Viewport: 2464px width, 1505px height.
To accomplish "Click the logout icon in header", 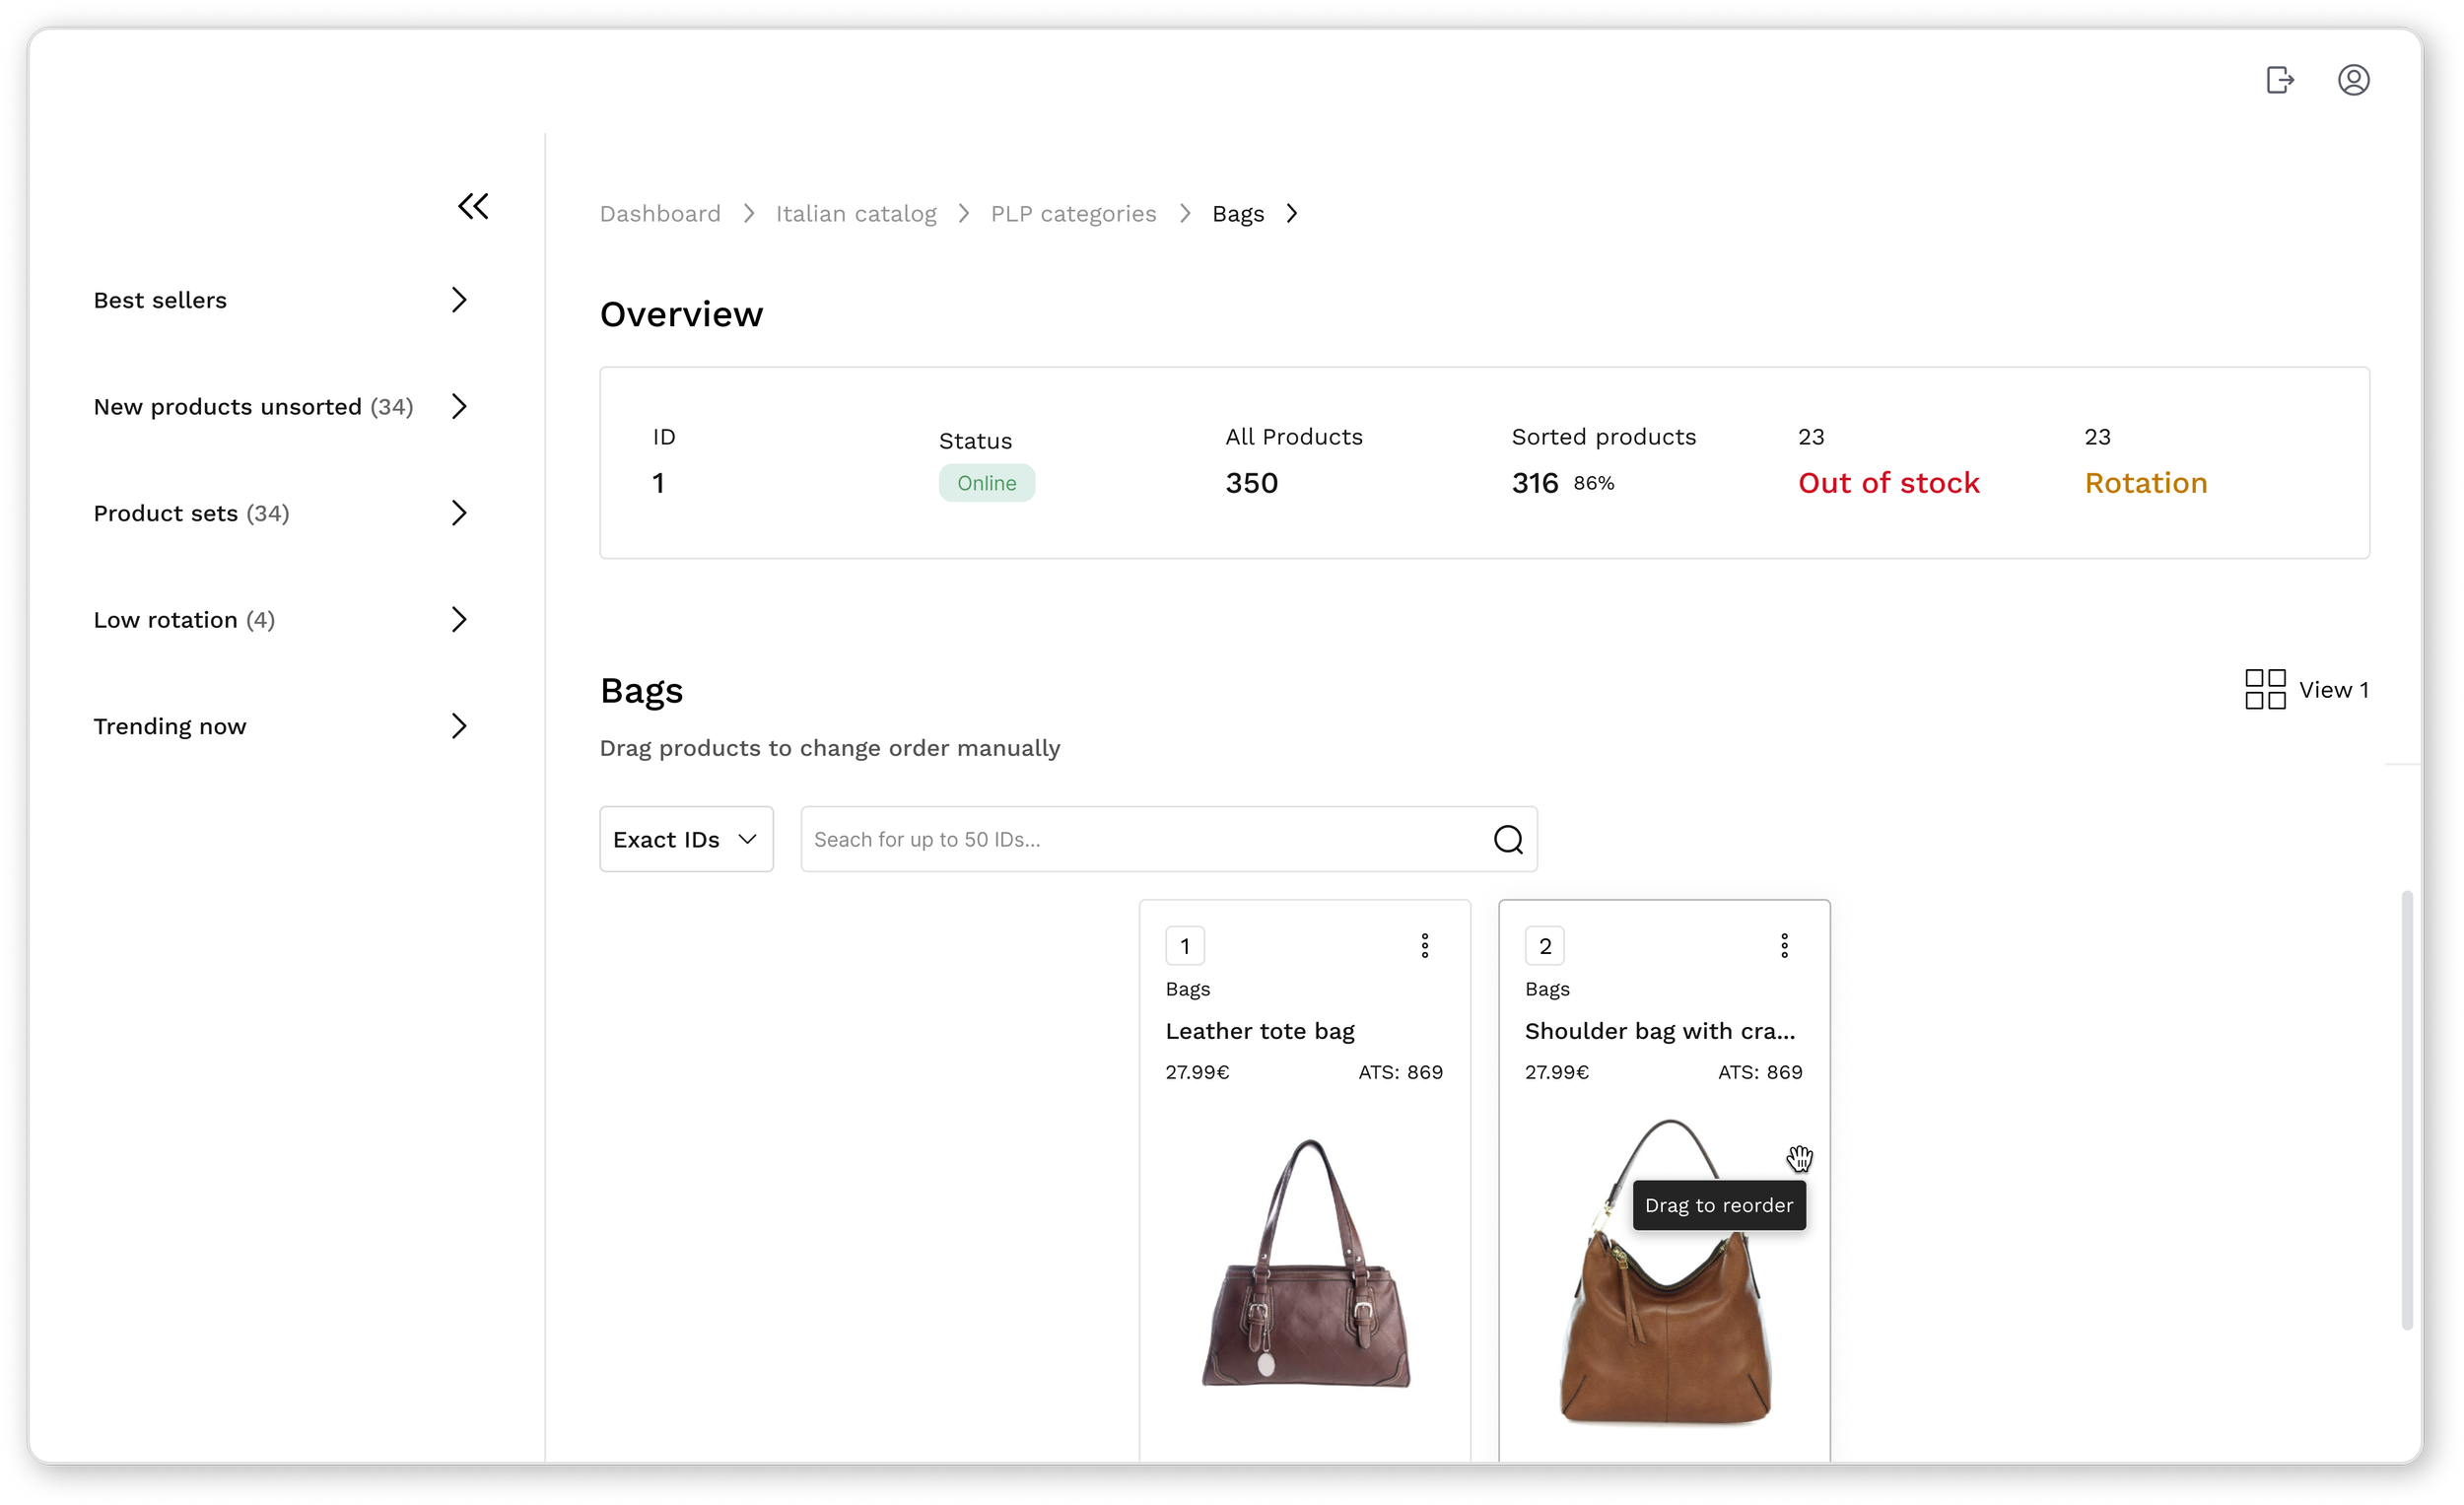I will (x=2279, y=80).
